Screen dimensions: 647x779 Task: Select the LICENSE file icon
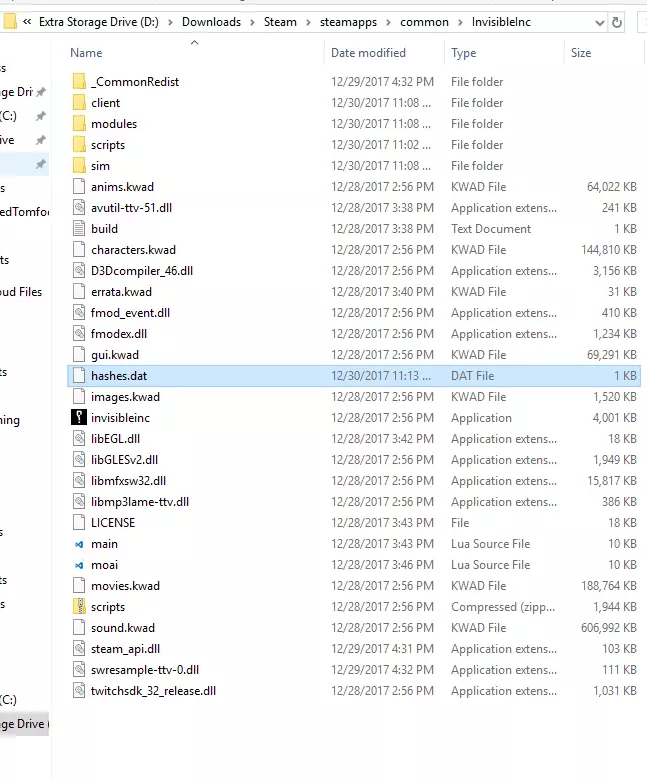pyautogui.click(x=79, y=523)
